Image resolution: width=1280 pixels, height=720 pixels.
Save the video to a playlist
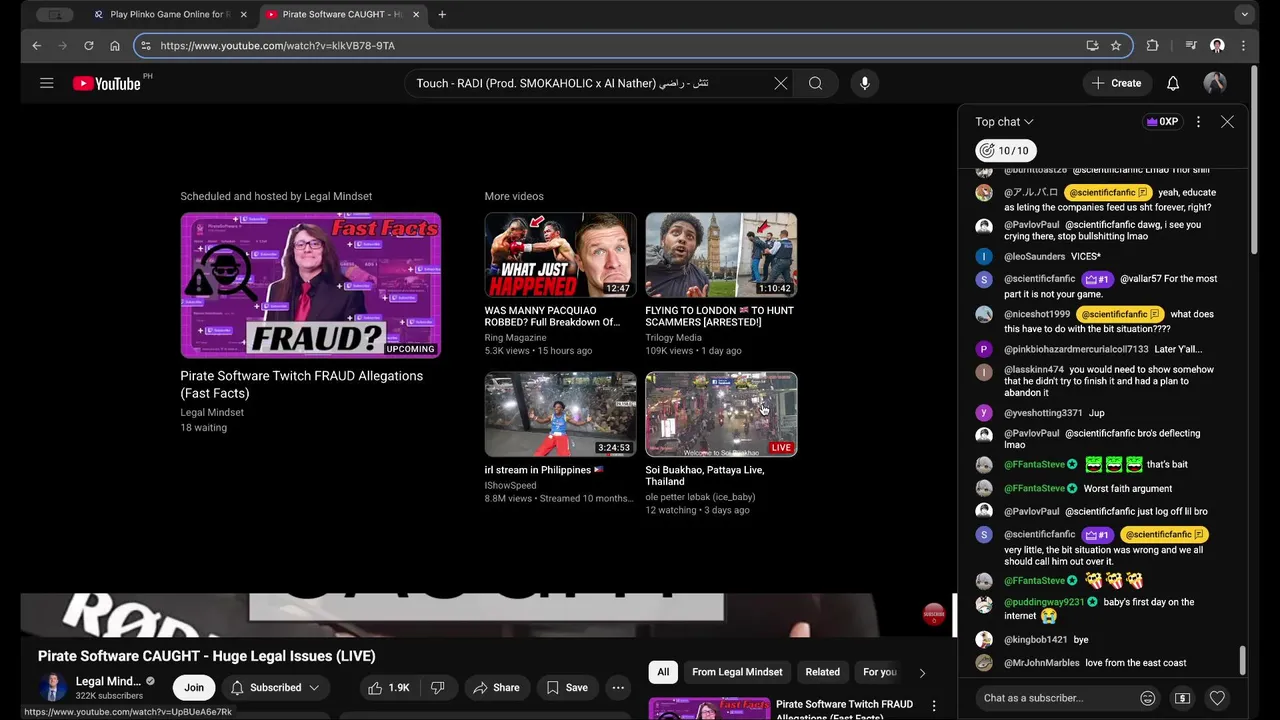(566, 688)
